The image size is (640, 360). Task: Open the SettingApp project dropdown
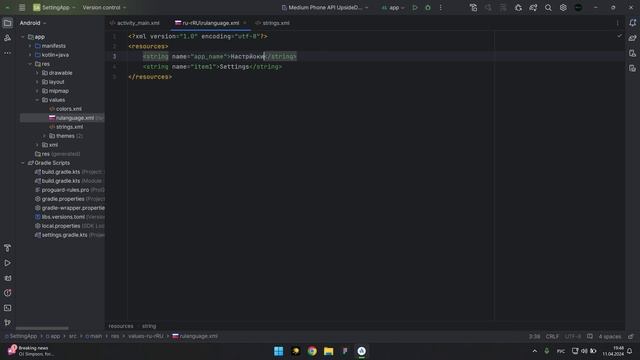[x=54, y=8]
